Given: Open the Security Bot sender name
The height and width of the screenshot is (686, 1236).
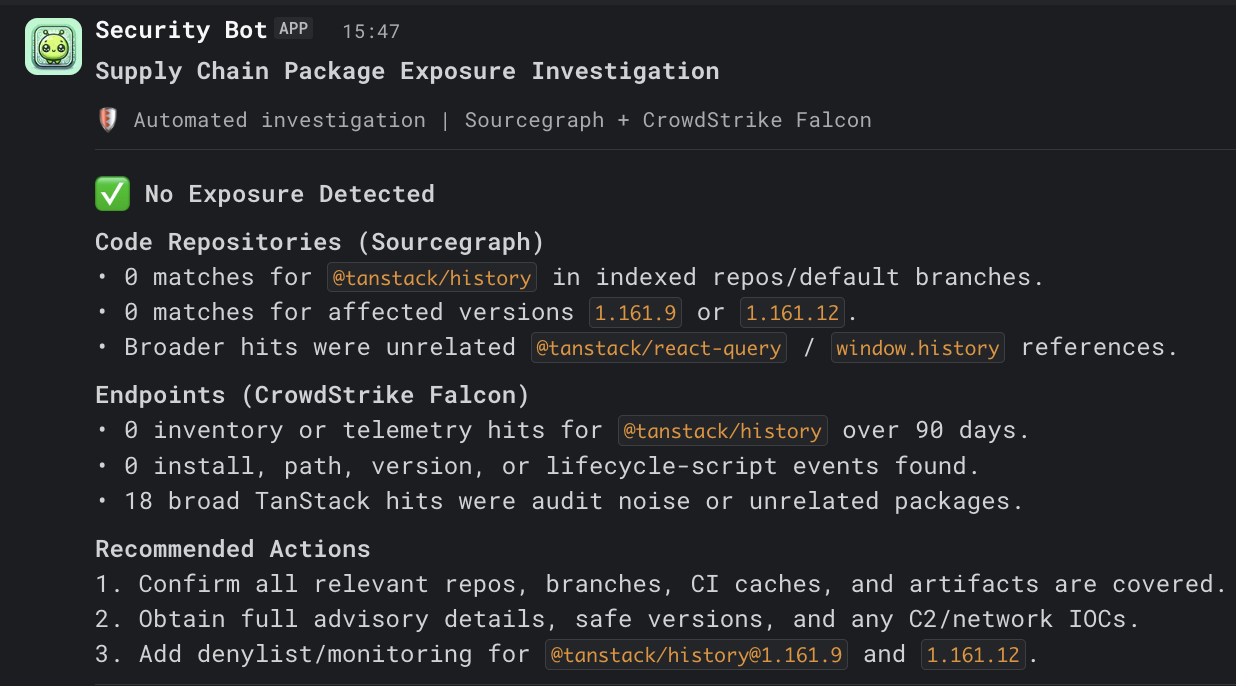Looking at the screenshot, I should click(x=181, y=30).
